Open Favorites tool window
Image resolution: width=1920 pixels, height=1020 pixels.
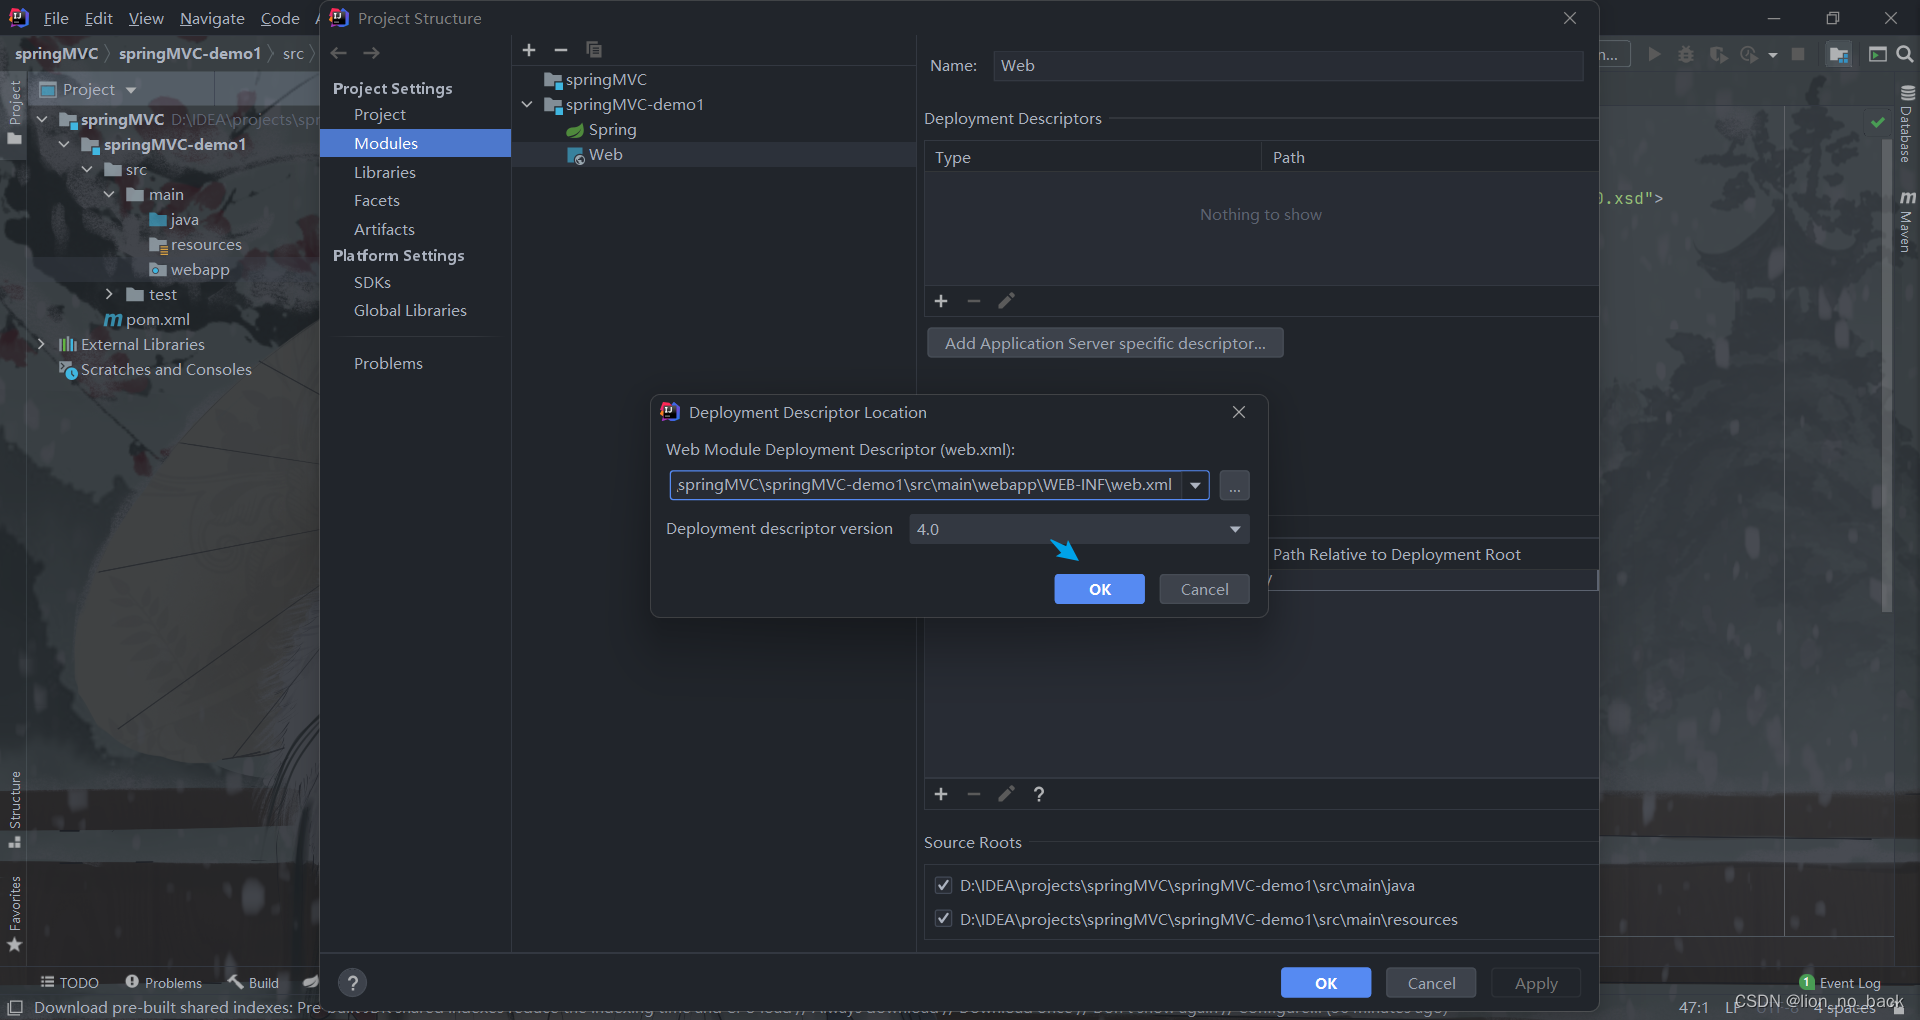15,914
